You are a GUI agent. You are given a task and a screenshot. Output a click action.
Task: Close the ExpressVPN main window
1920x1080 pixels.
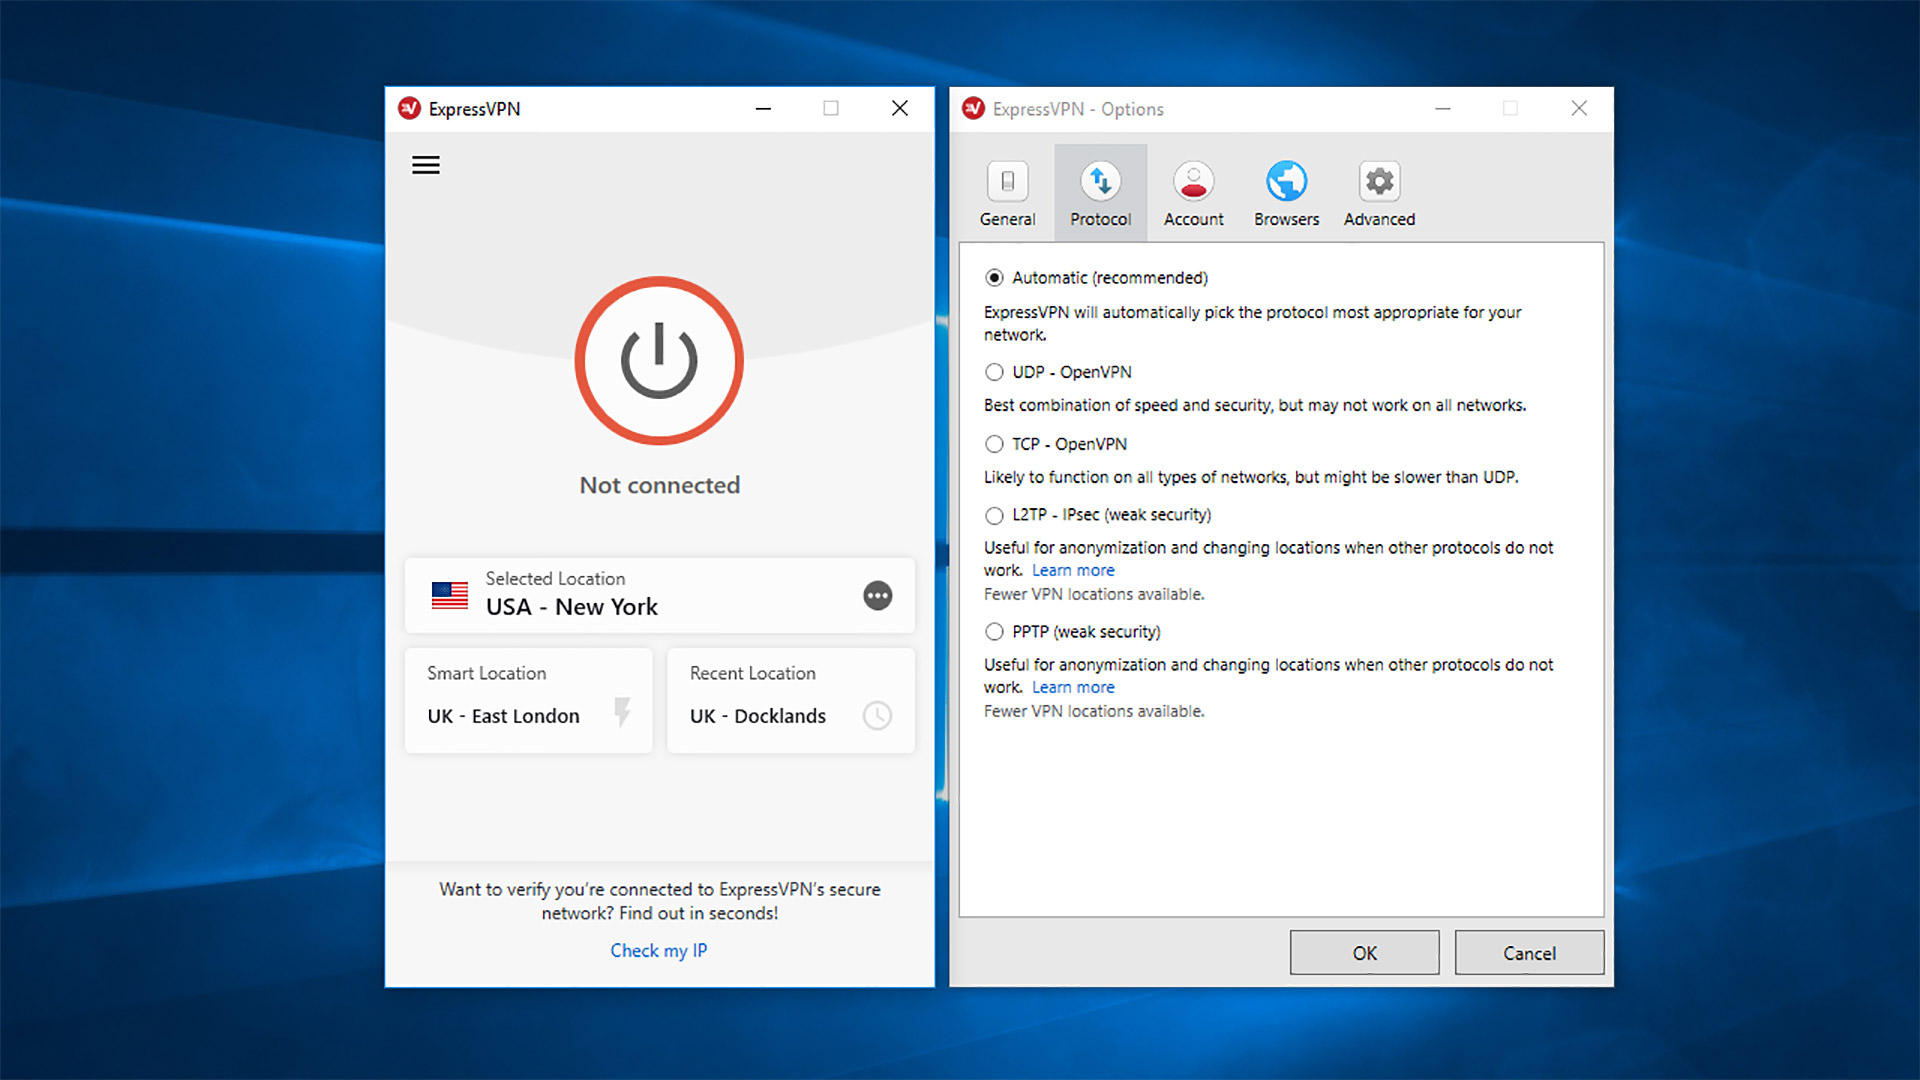click(900, 108)
